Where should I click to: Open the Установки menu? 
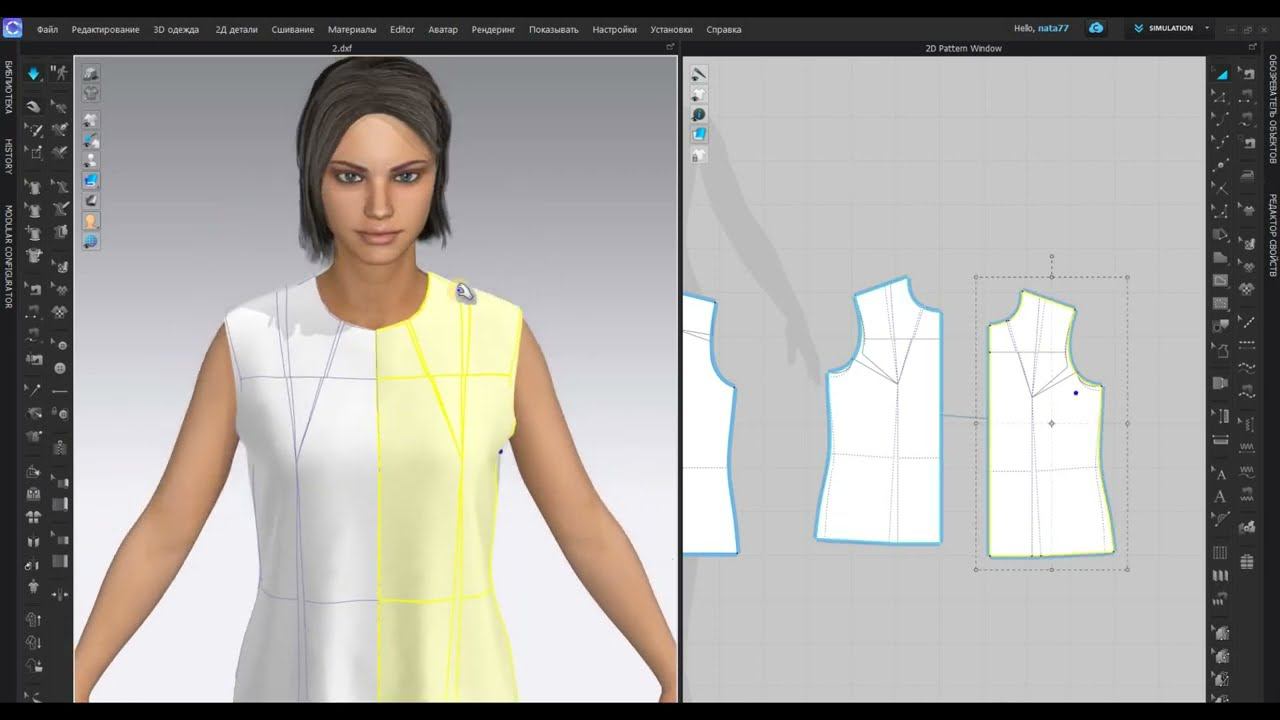(x=671, y=29)
